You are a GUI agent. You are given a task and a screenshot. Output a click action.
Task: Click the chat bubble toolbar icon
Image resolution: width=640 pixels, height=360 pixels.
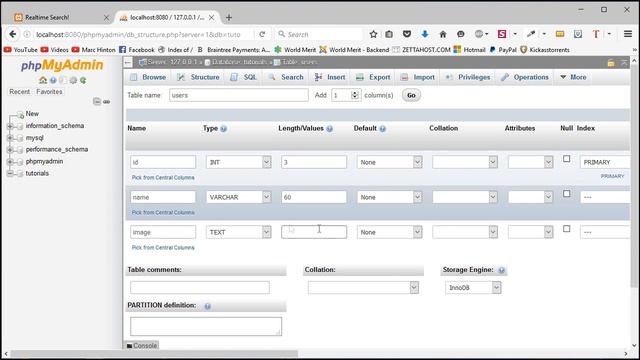pyautogui.click(x=461, y=34)
